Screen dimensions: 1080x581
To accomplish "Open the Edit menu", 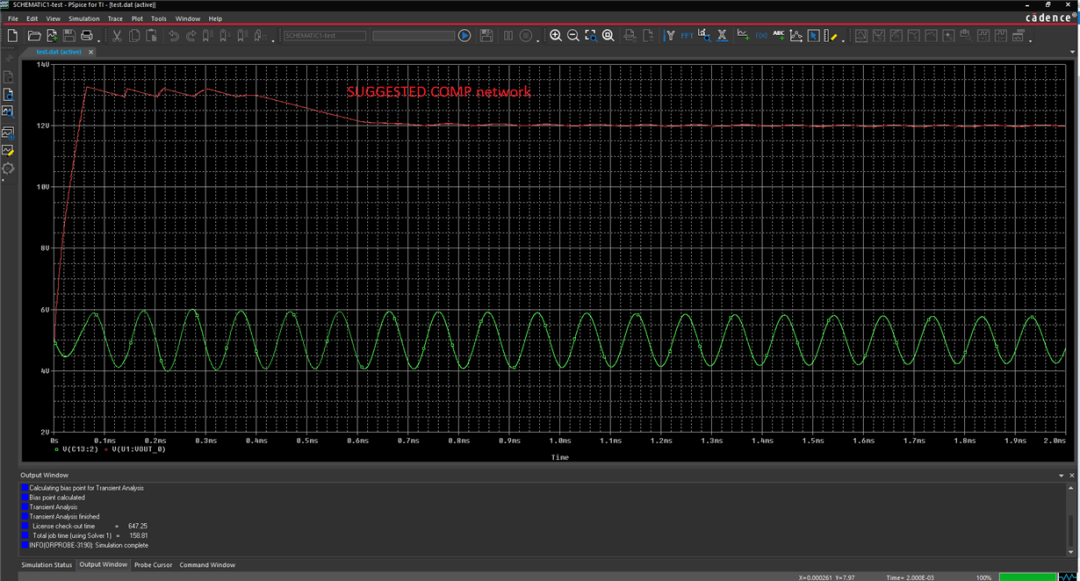I will pyautogui.click(x=32, y=19).
